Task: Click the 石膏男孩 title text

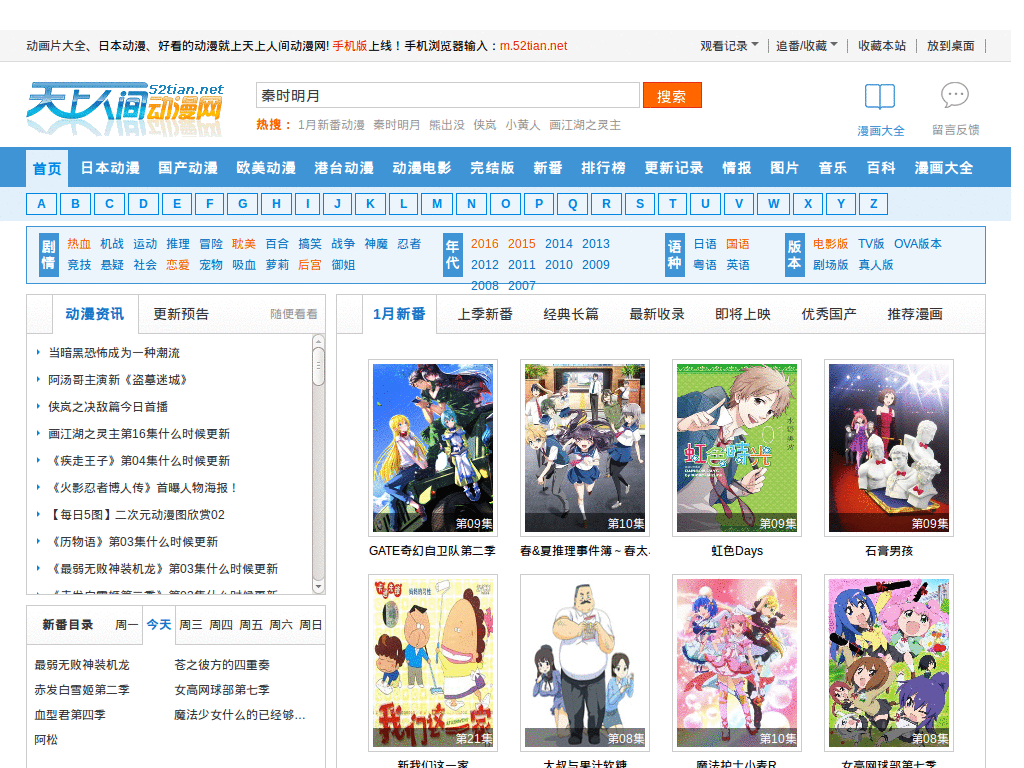Action: [x=889, y=551]
